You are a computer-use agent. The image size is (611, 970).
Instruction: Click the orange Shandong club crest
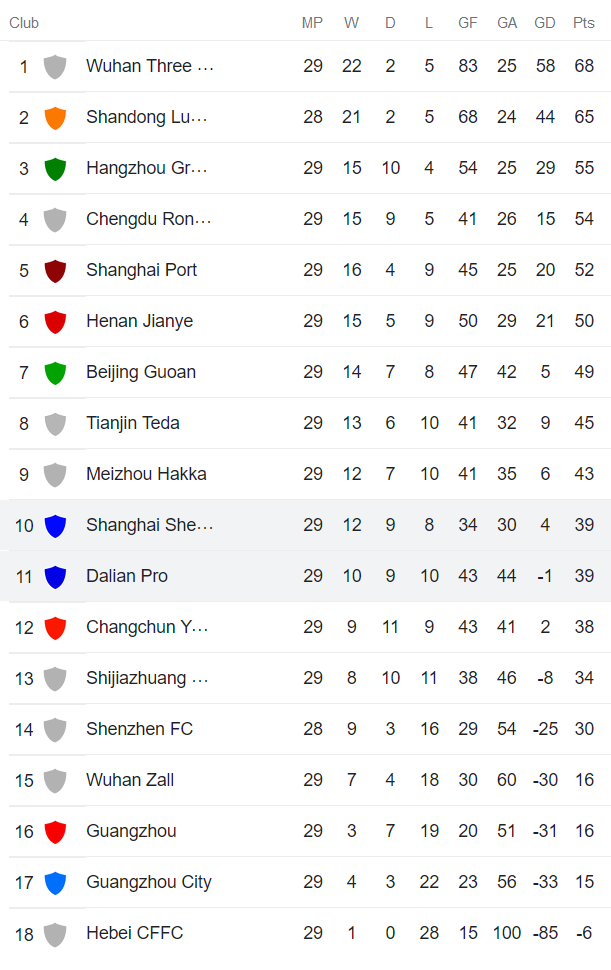coord(55,116)
